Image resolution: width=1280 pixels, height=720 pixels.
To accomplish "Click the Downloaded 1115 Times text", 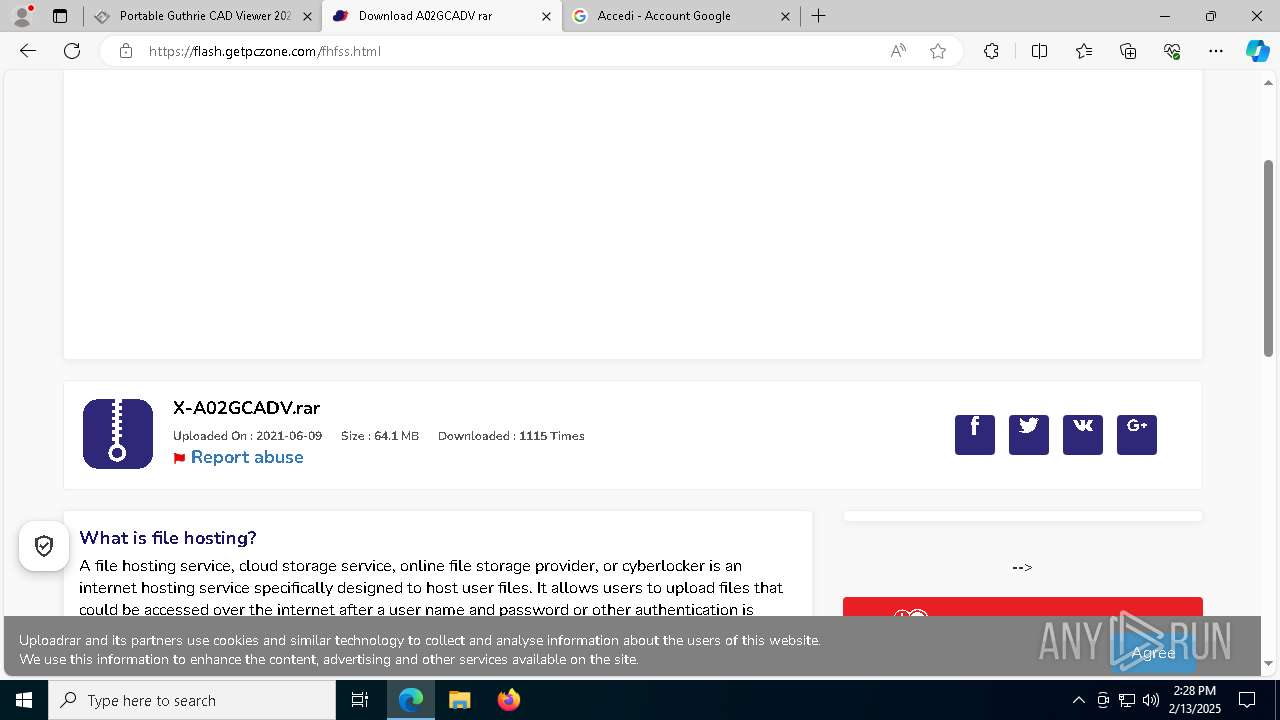I will tap(511, 436).
